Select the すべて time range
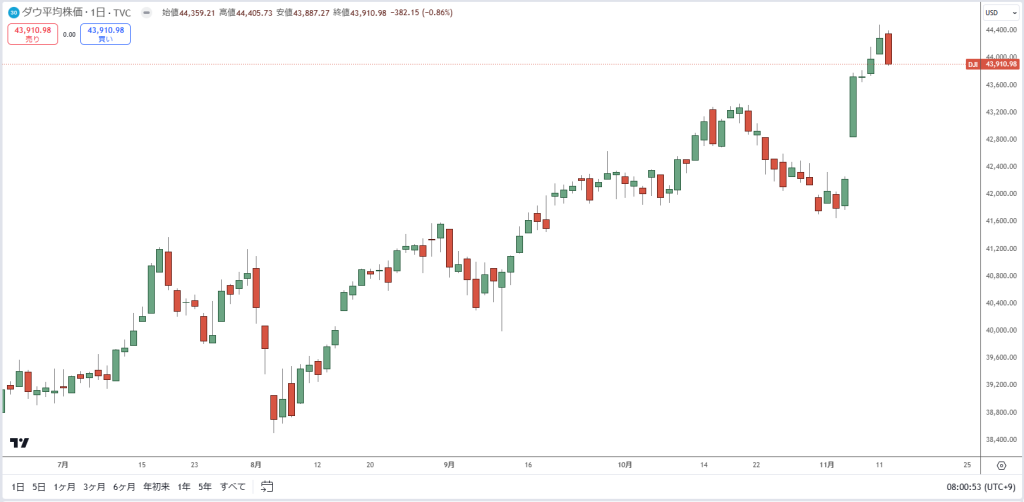This screenshot has height=502, width=1024. (233, 486)
